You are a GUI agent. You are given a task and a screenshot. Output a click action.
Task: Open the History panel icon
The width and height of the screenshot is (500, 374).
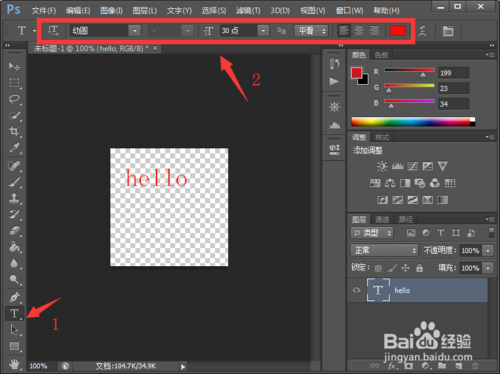click(x=334, y=64)
